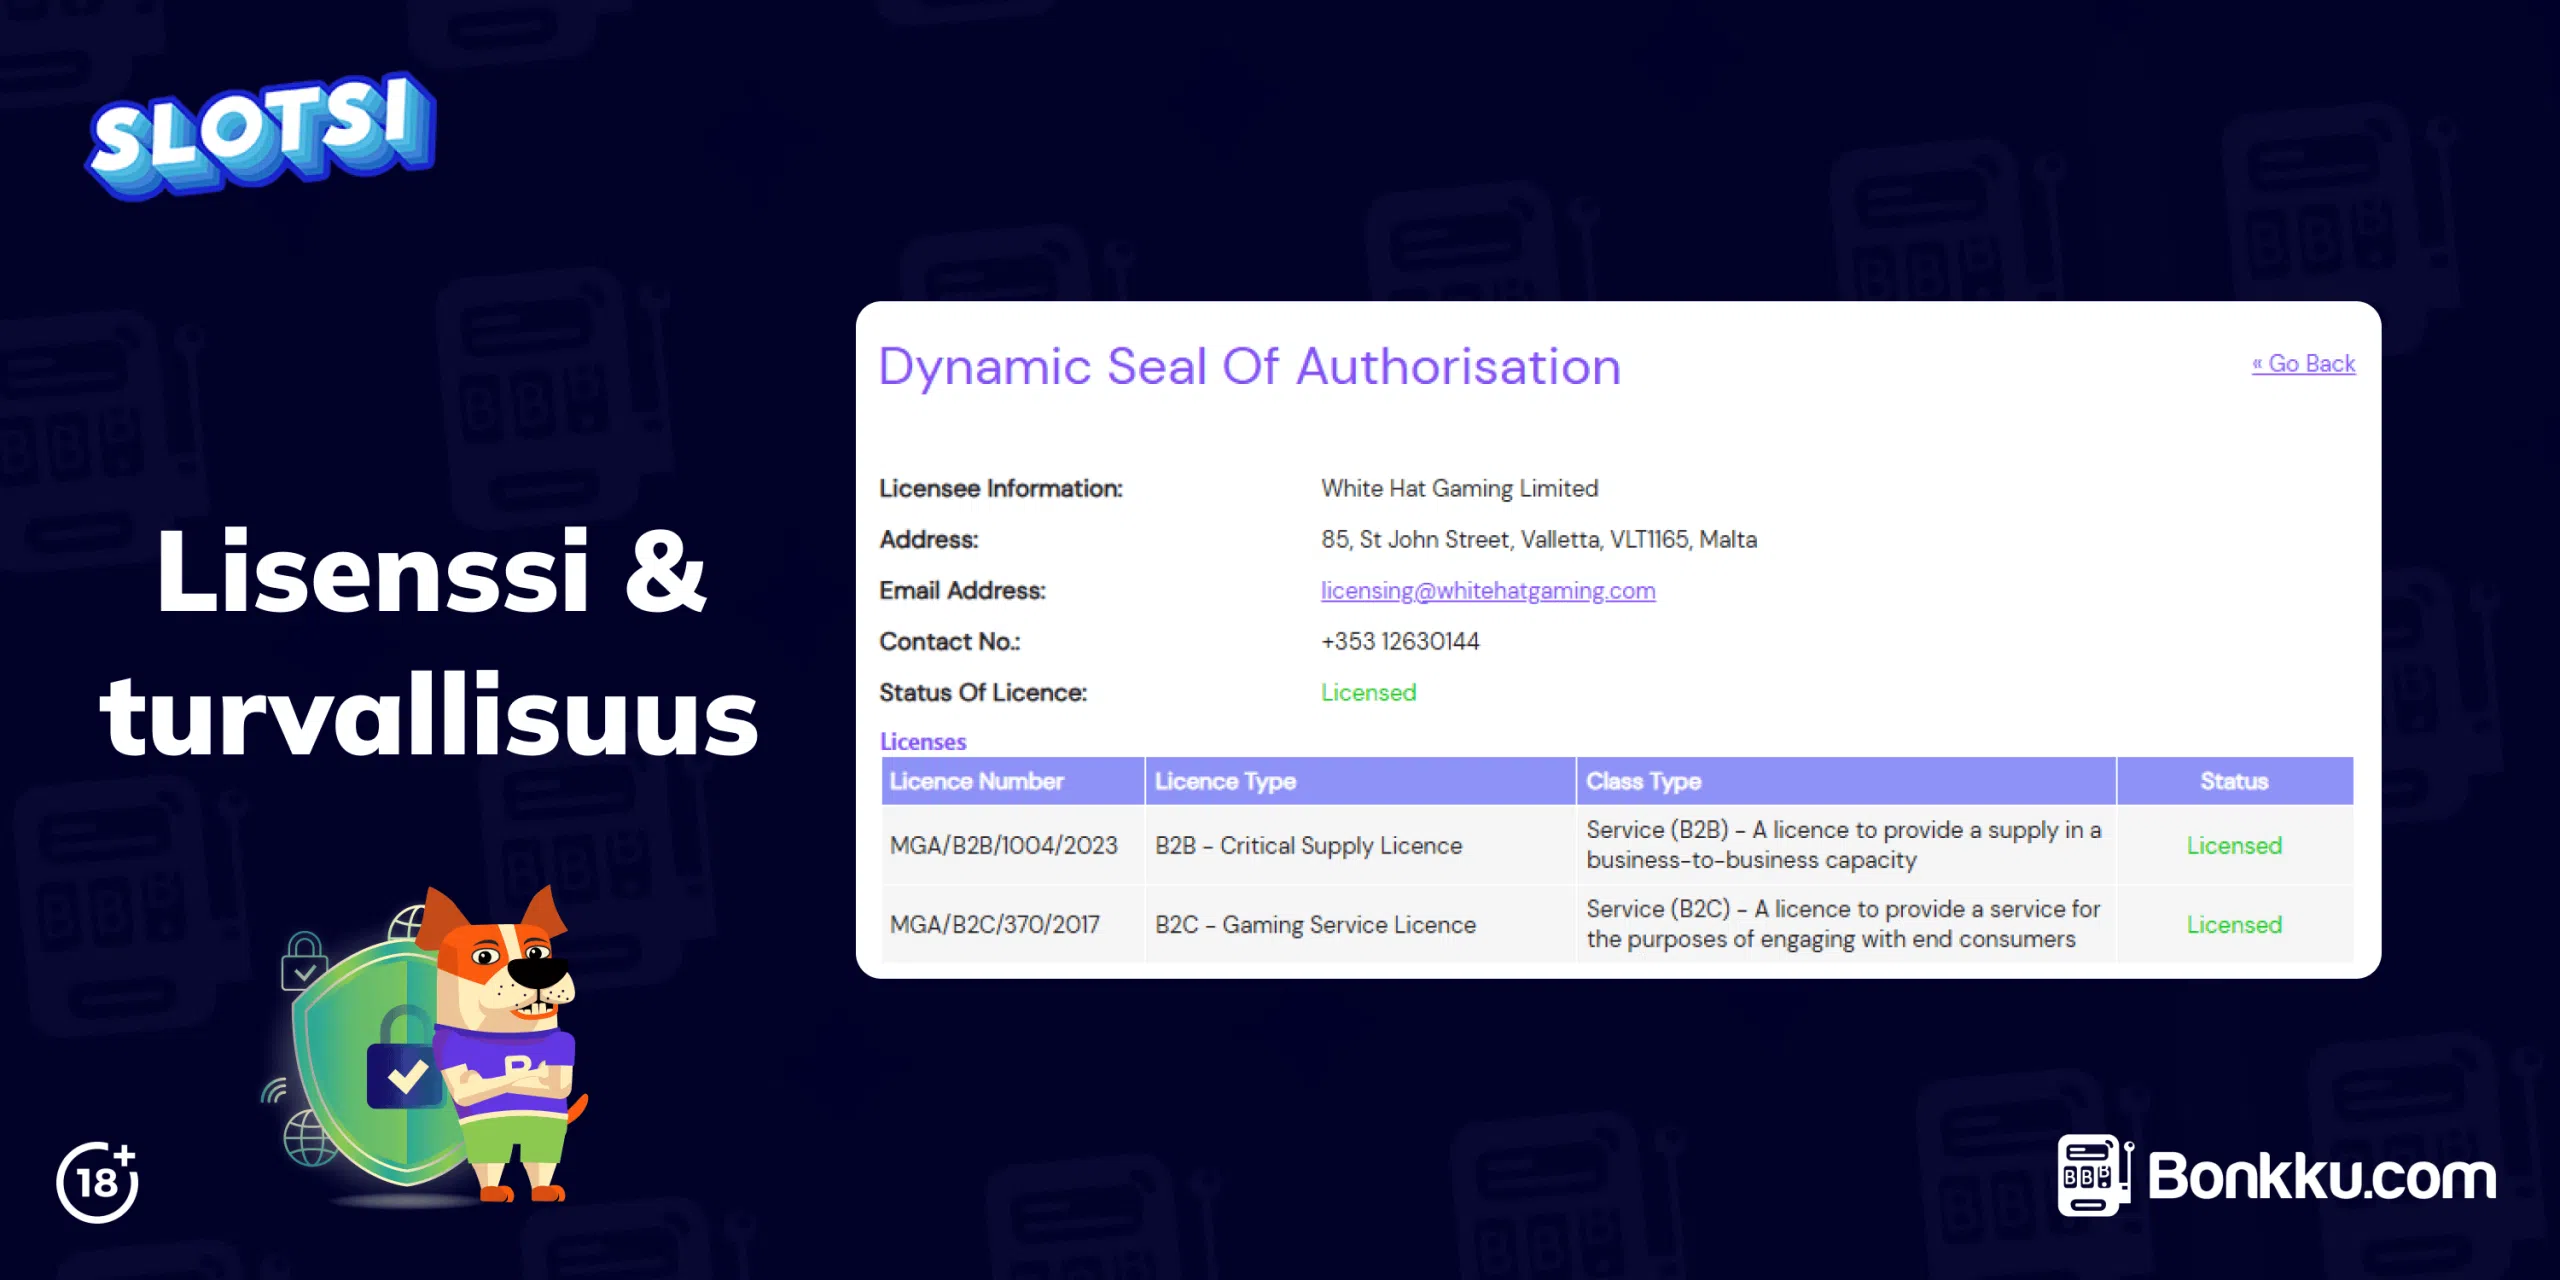This screenshot has height=1280, width=2560.
Task: Click the Address label
Action: [929, 540]
